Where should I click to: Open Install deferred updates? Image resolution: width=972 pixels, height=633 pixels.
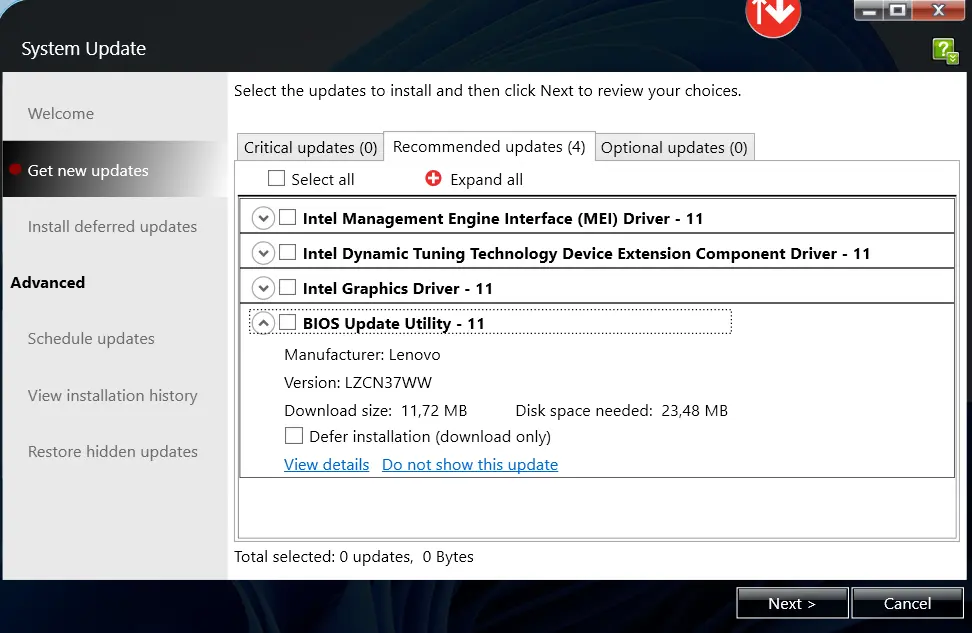[x=112, y=226]
